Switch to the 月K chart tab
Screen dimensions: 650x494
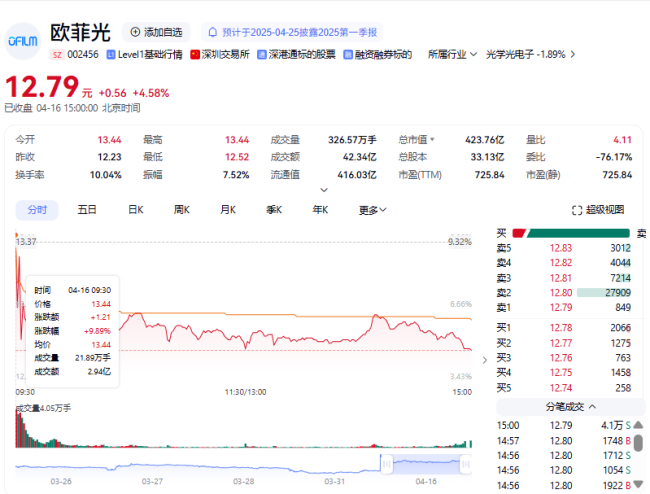coord(228,210)
